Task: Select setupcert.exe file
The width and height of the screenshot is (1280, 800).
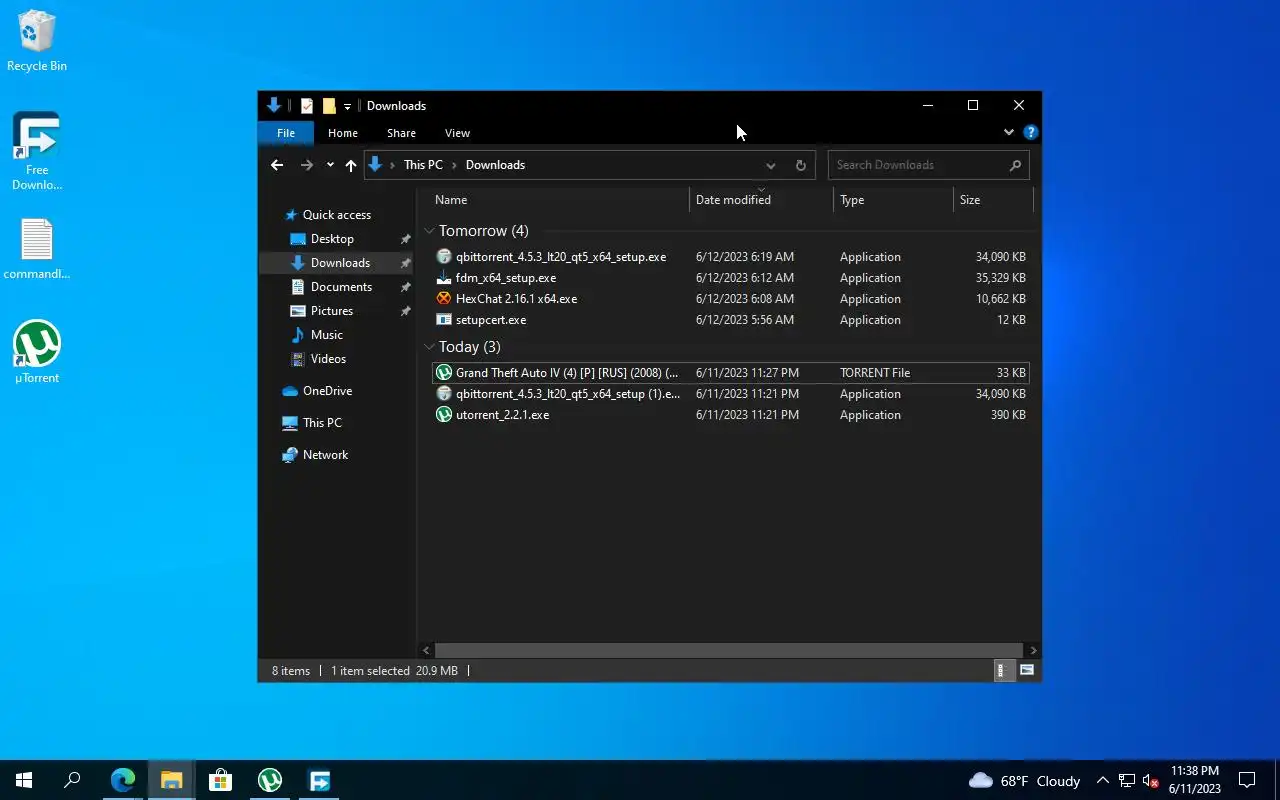Action: (731, 320)
